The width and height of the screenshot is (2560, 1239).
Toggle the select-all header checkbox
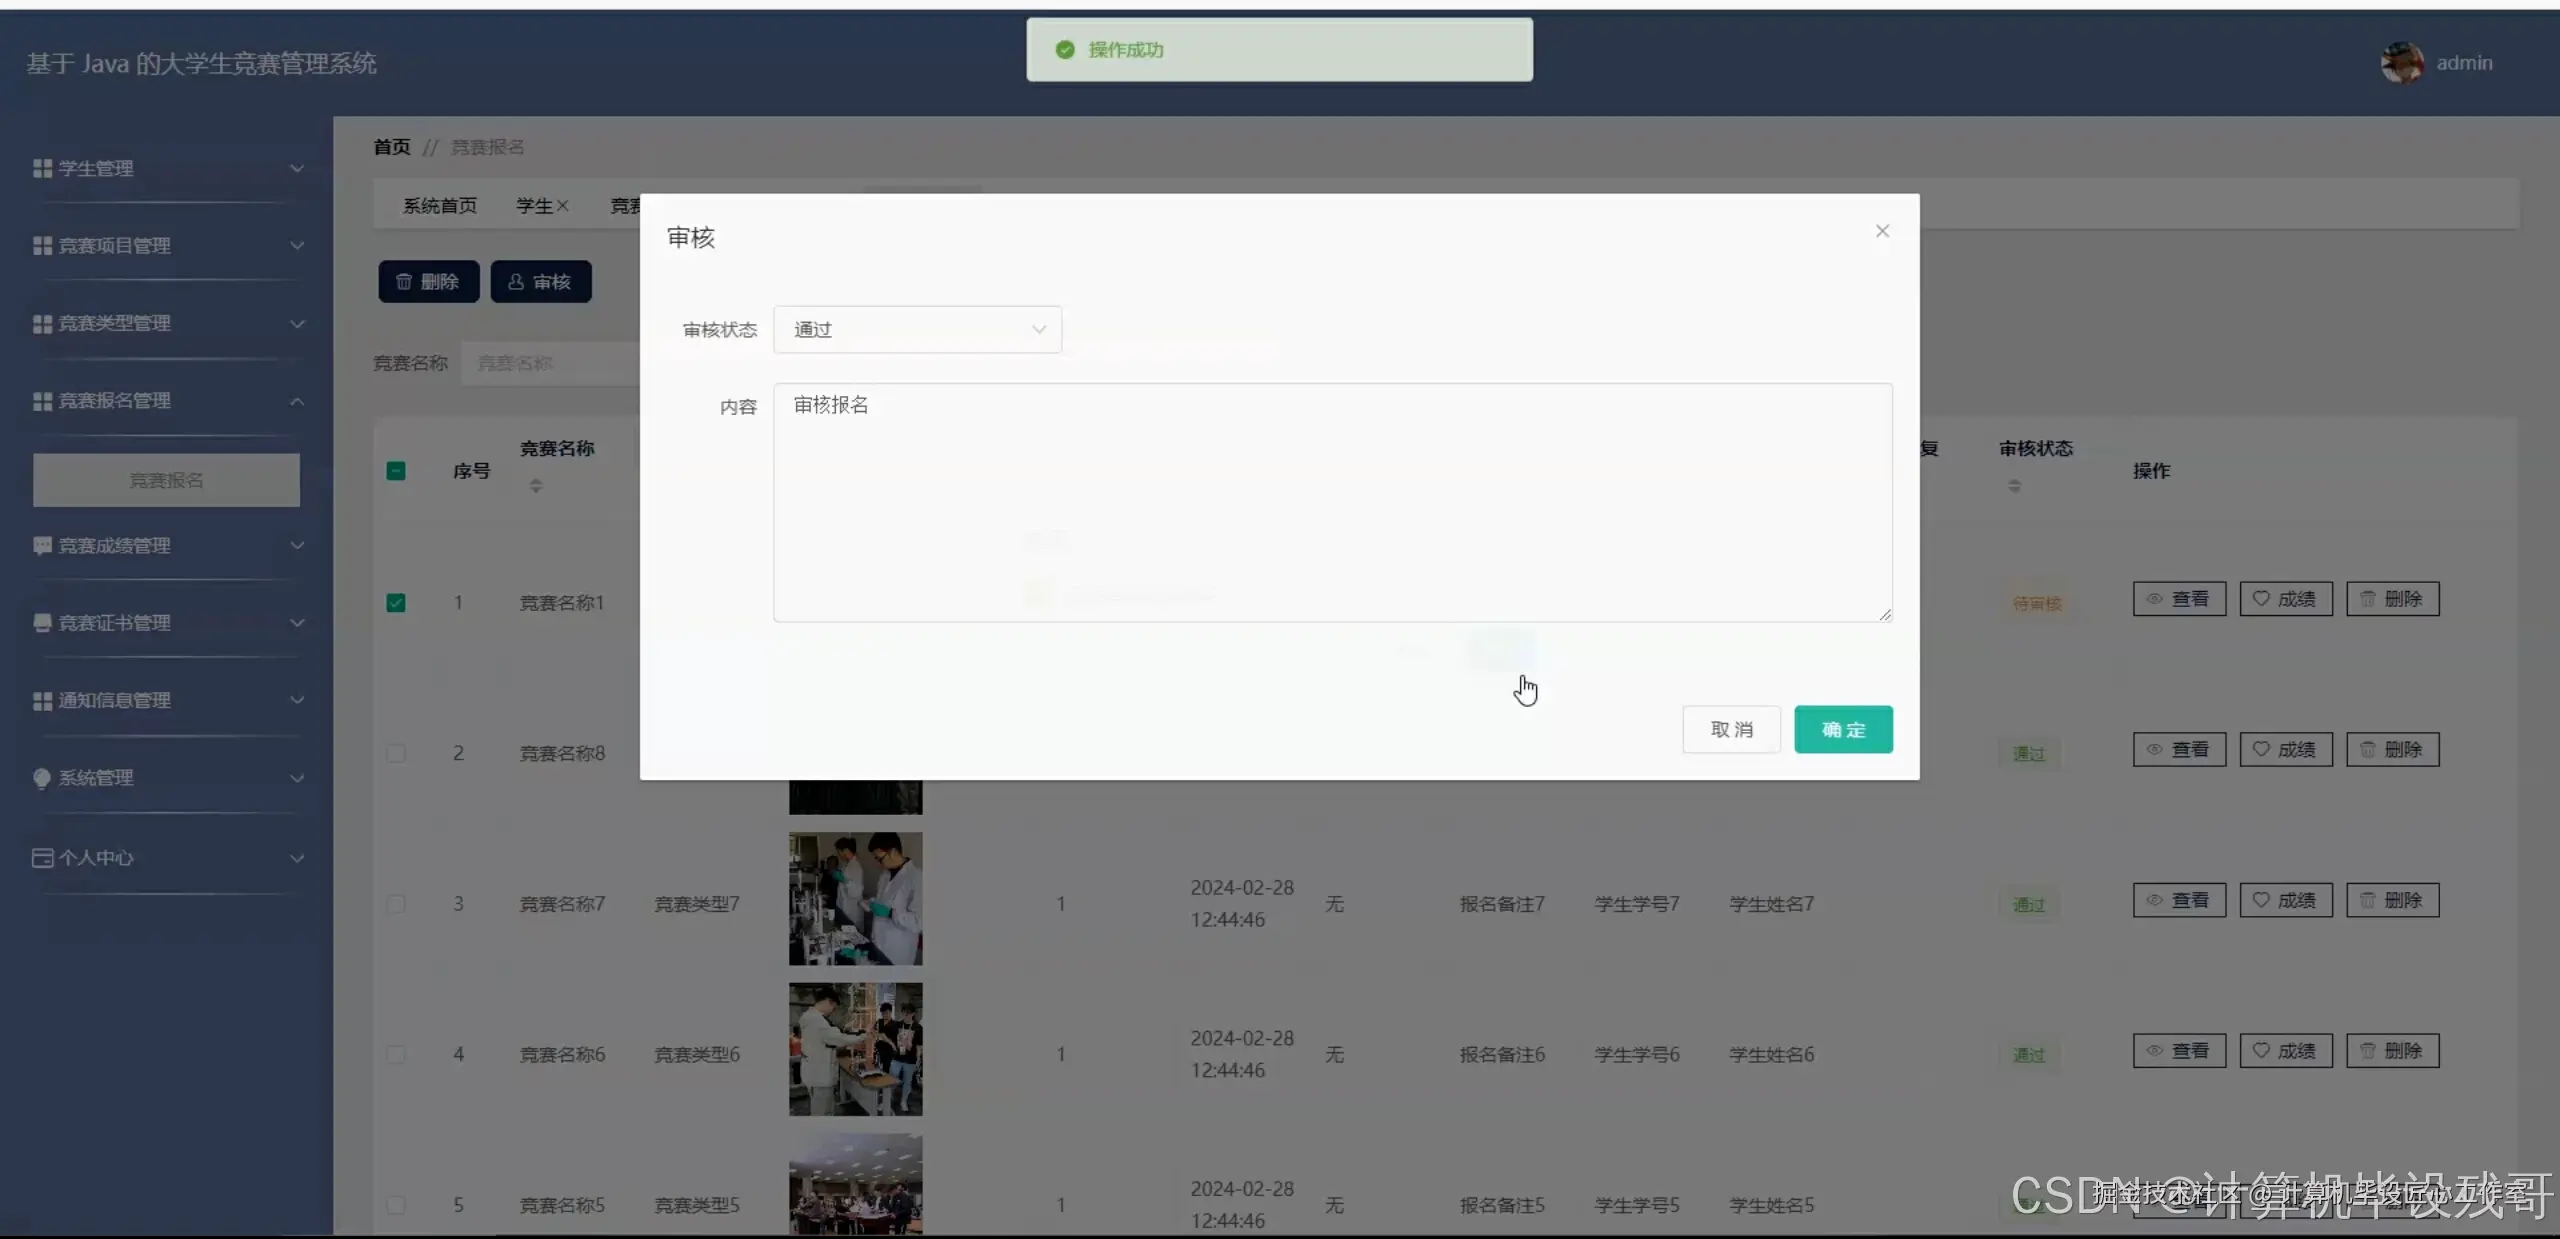396,471
